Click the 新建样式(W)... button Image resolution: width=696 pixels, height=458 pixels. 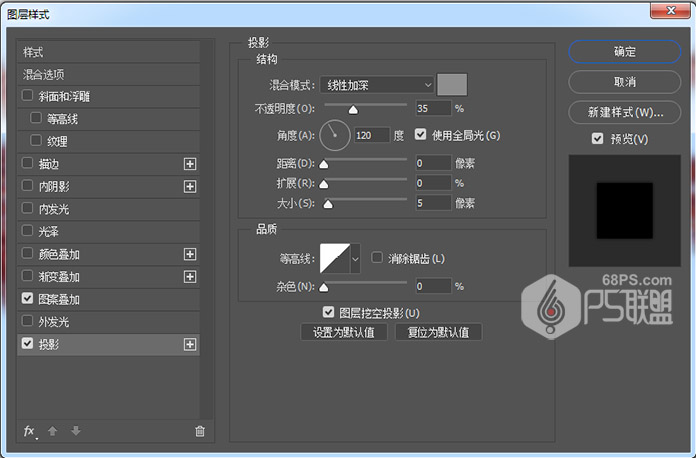(625, 112)
